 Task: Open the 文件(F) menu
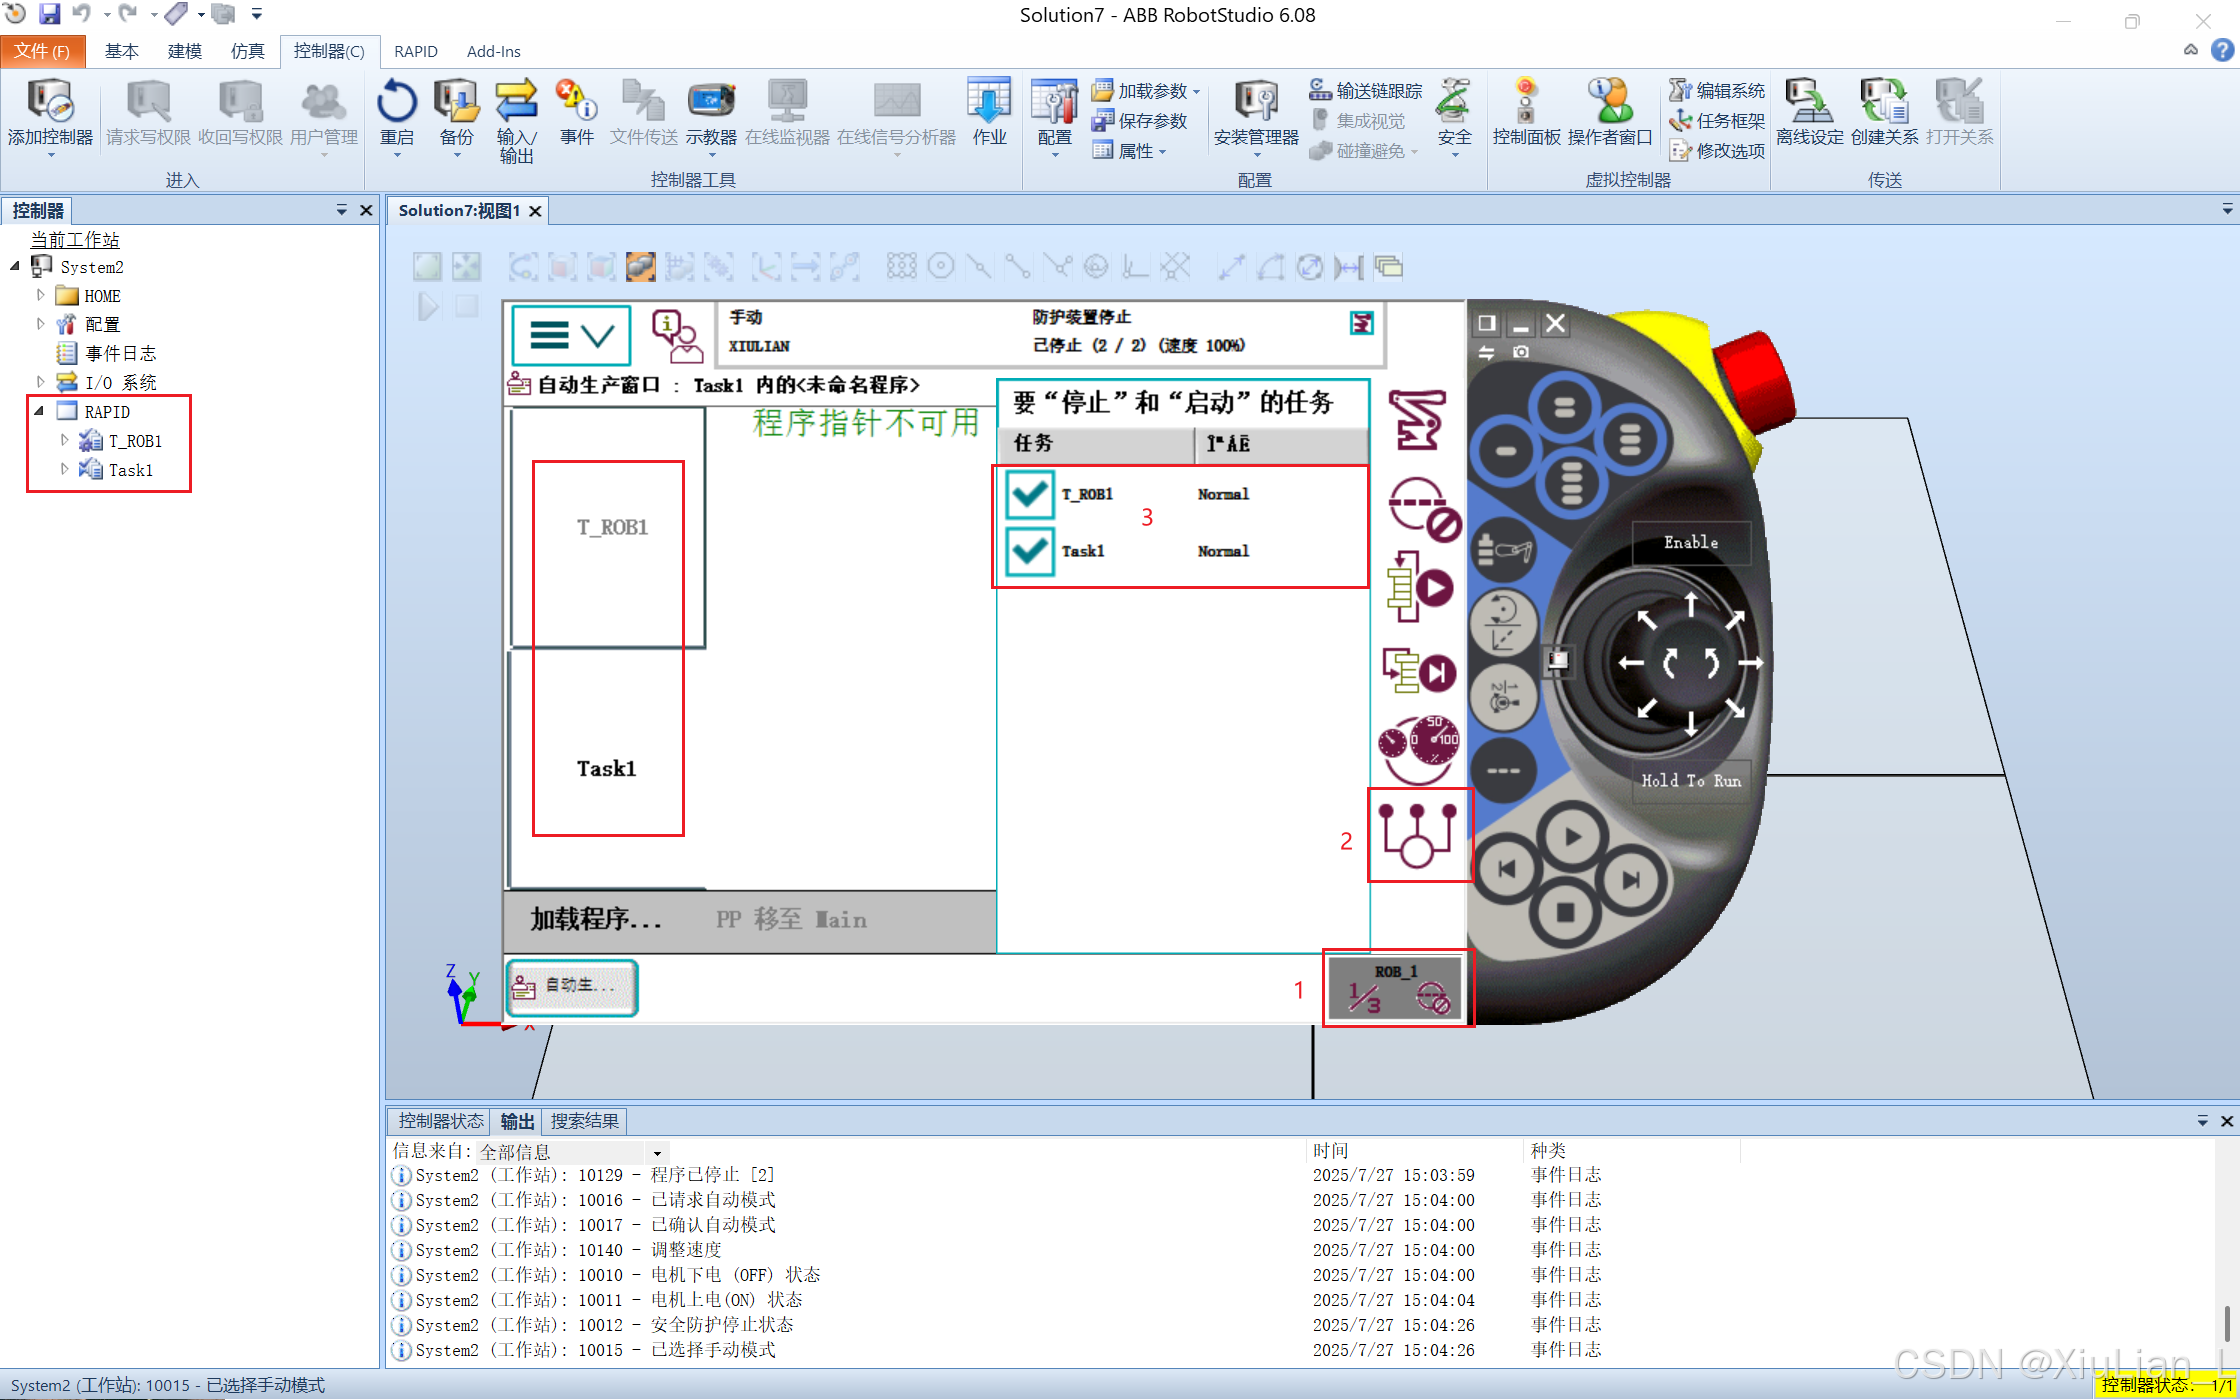(x=42, y=51)
